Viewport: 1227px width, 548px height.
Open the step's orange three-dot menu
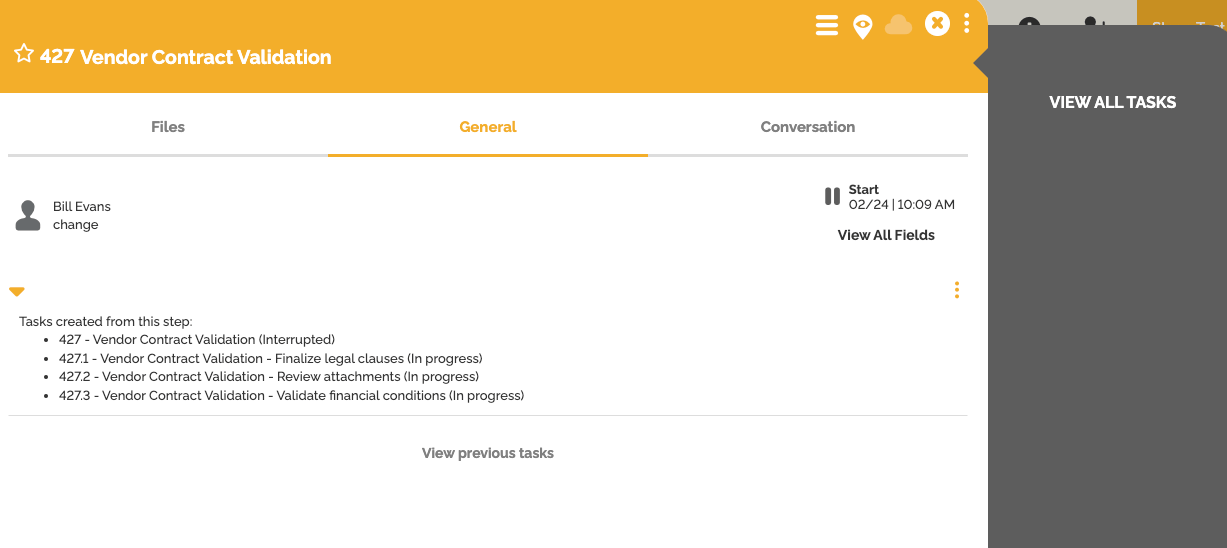point(957,290)
